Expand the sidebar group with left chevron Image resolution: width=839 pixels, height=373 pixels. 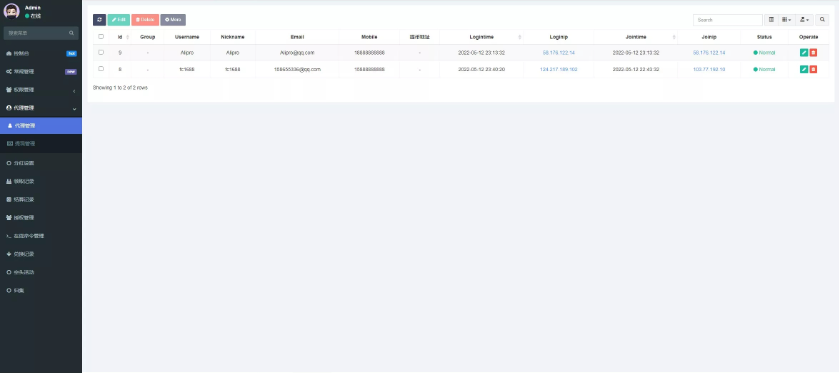41,90
